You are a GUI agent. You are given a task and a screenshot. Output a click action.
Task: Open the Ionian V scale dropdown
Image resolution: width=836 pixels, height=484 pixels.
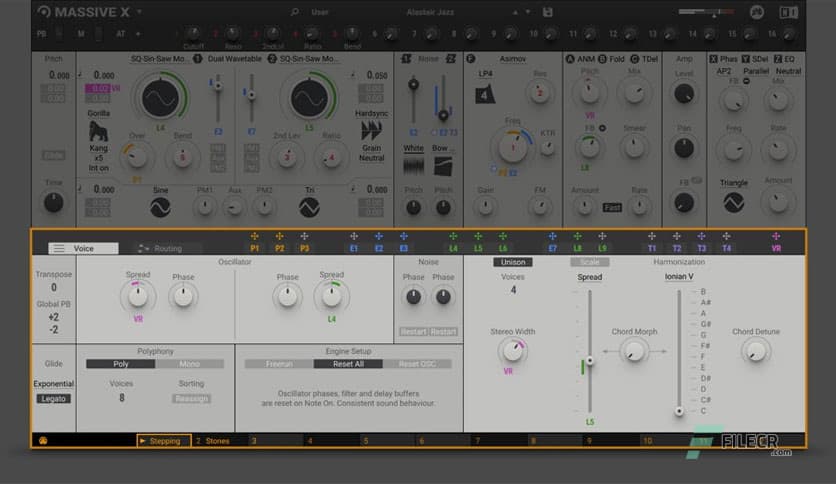(679, 277)
